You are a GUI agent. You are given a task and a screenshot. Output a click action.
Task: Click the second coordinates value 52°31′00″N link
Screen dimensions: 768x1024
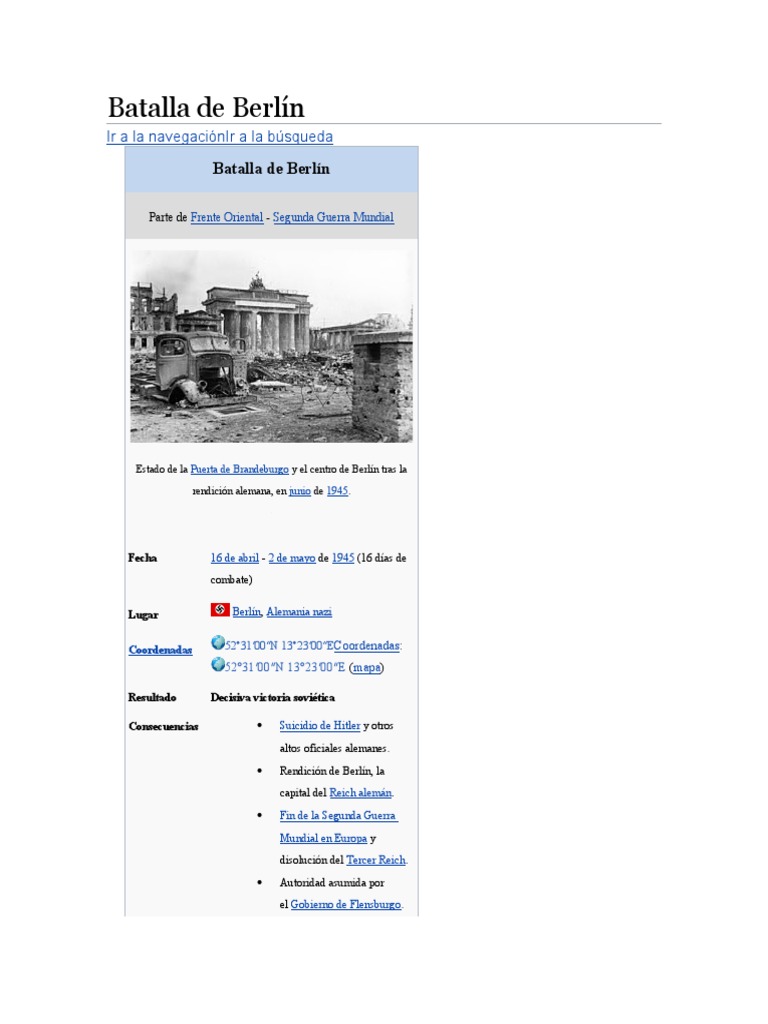(285, 667)
